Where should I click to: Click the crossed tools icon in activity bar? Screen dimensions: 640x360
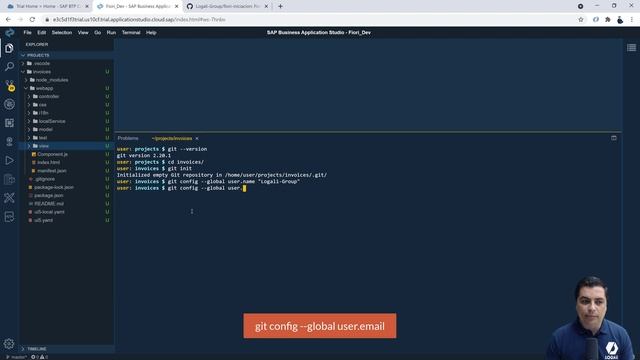click(9, 198)
